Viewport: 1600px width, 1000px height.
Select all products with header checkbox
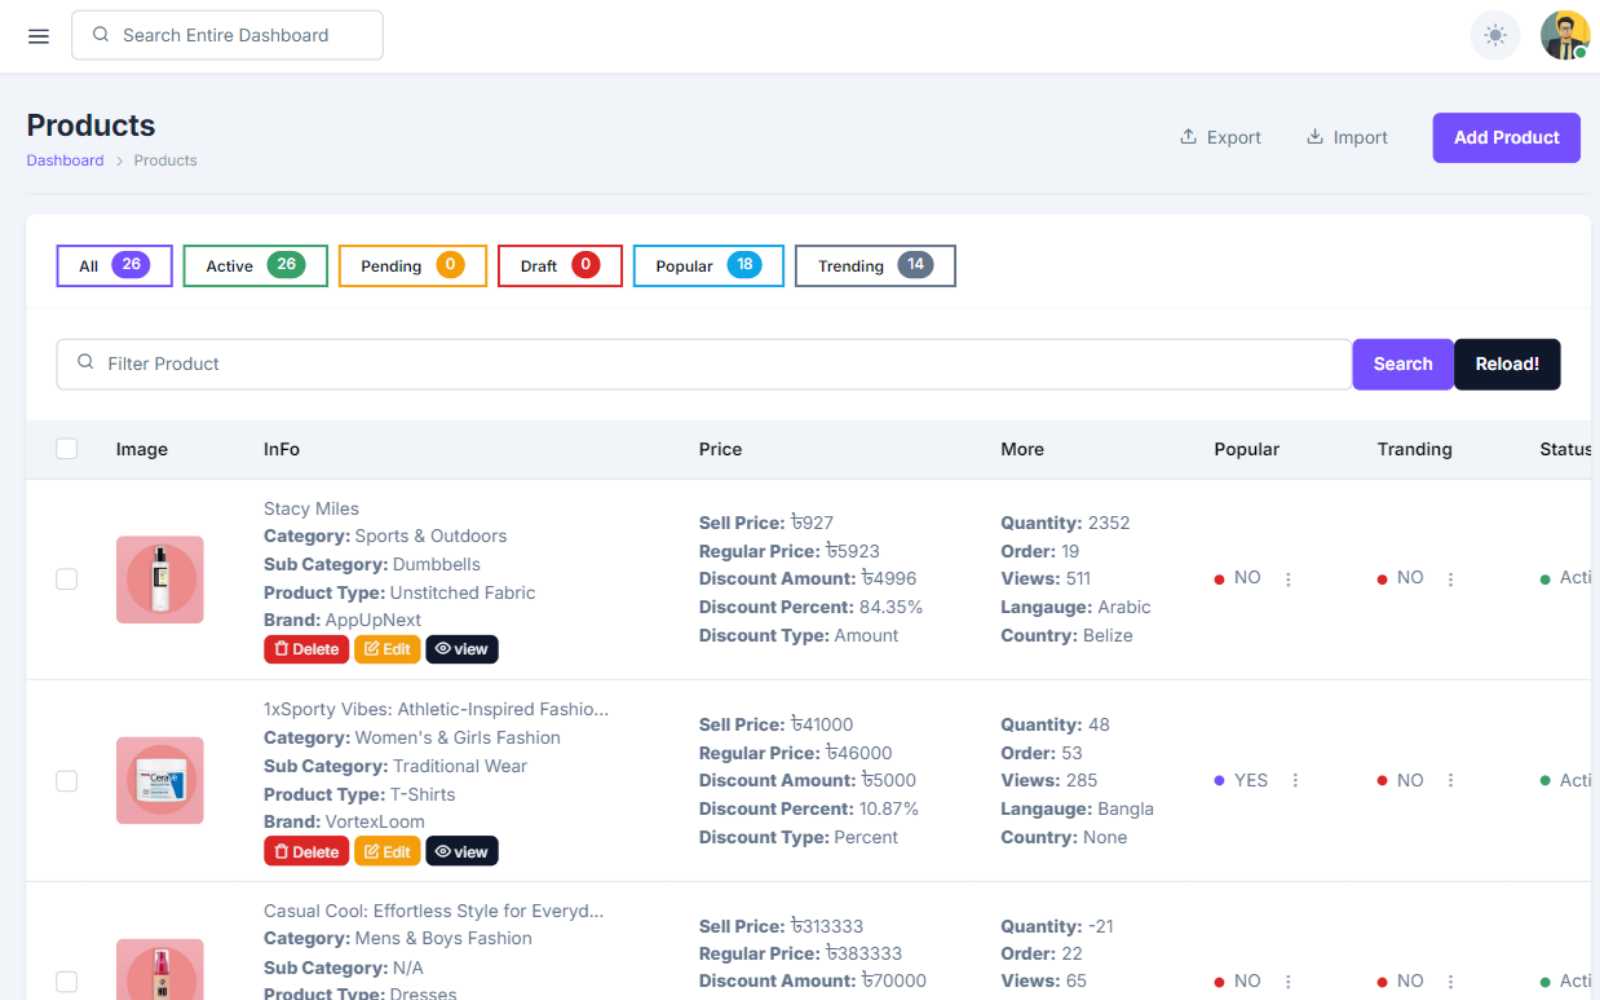tap(67, 449)
